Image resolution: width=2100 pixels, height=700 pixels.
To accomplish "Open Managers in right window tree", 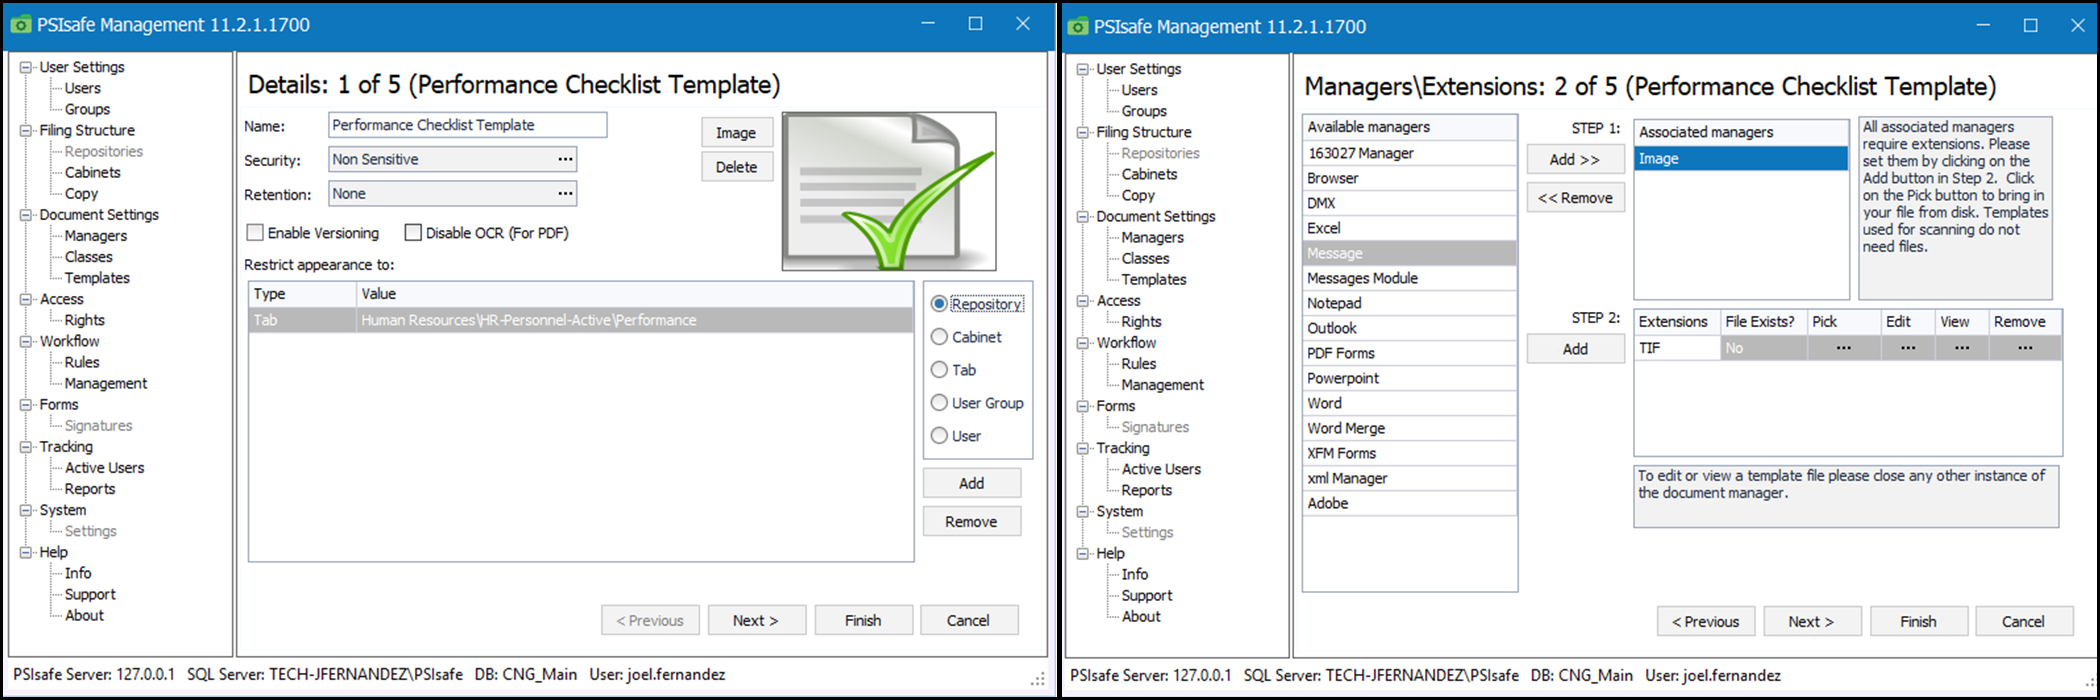I will pos(1152,237).
